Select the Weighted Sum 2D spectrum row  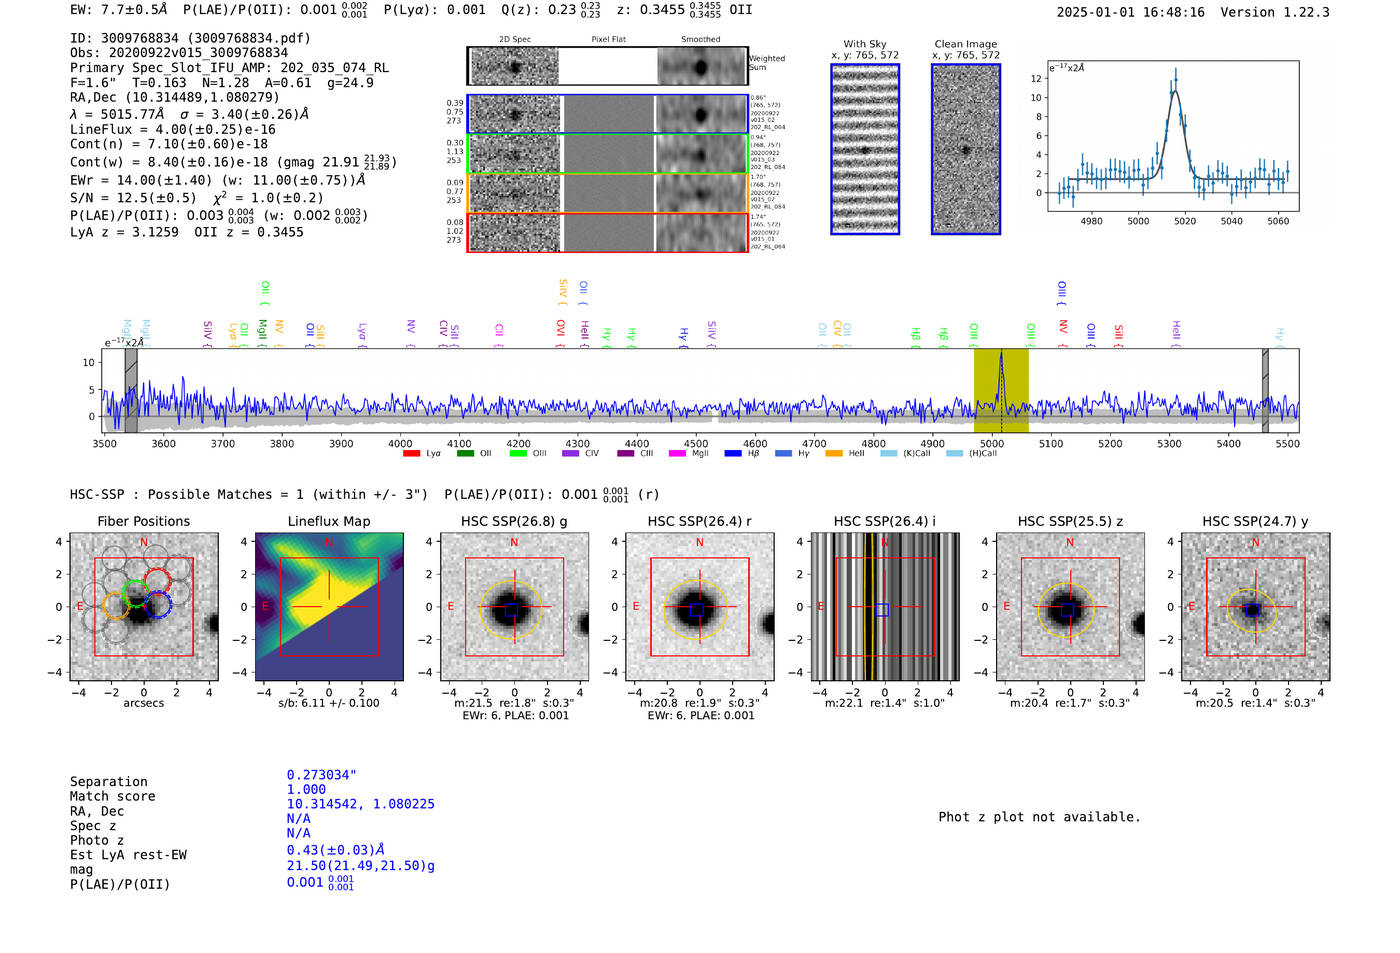[608, 66]
